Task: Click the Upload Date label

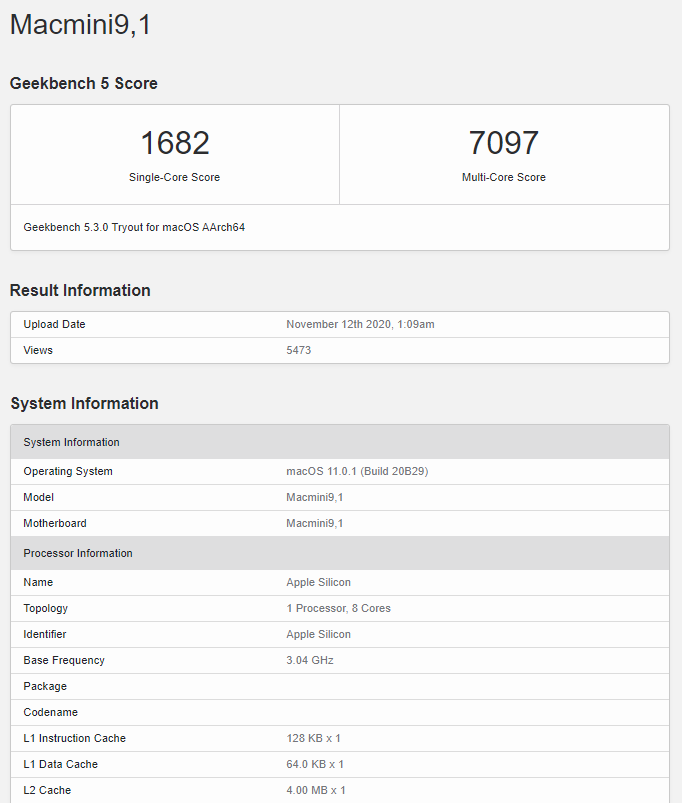Action: coord(54,324)
